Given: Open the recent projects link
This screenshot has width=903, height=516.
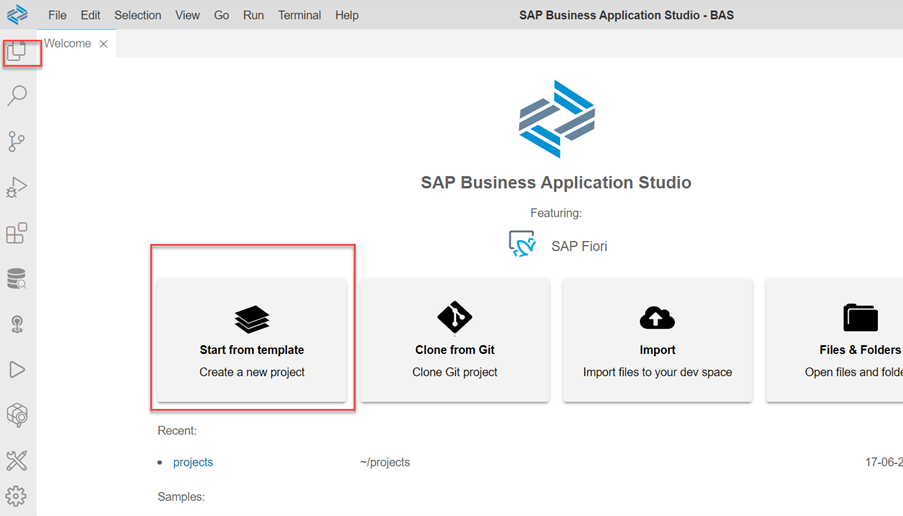Looking at the screenshot, I should [x=193, y=462].
